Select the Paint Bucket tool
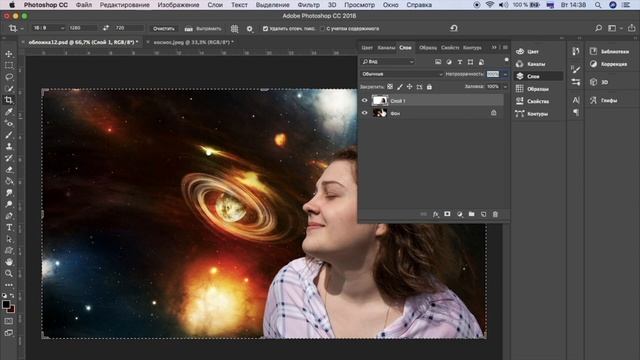Image resolution: width=640 pixels, height=360 pixels. [x=9, y=181]
